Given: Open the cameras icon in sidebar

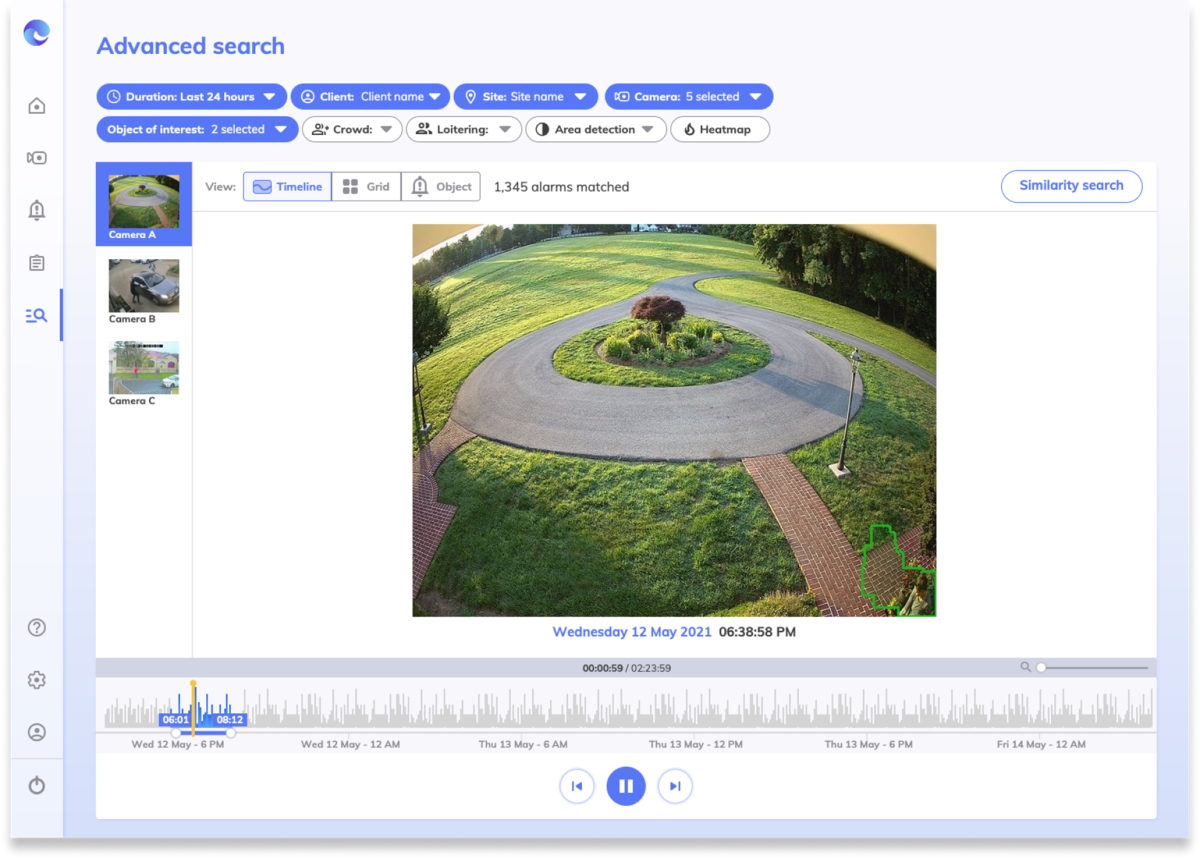Looking at the screenshot, I should 37,158.
